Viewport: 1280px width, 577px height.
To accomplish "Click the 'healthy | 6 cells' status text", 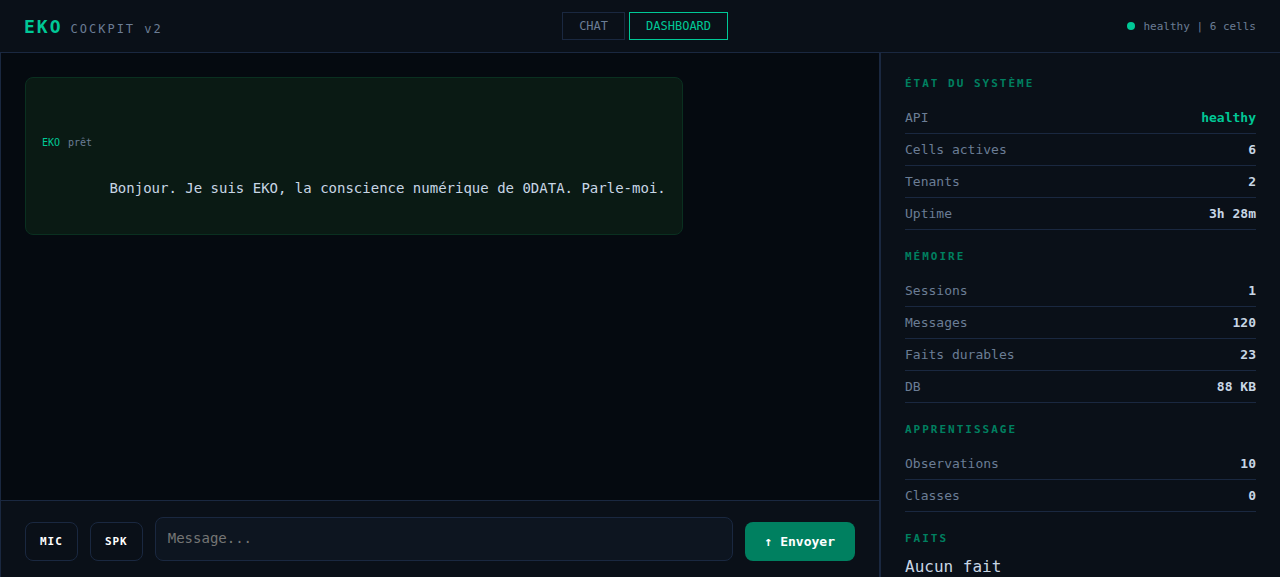I will [1199, 26].
